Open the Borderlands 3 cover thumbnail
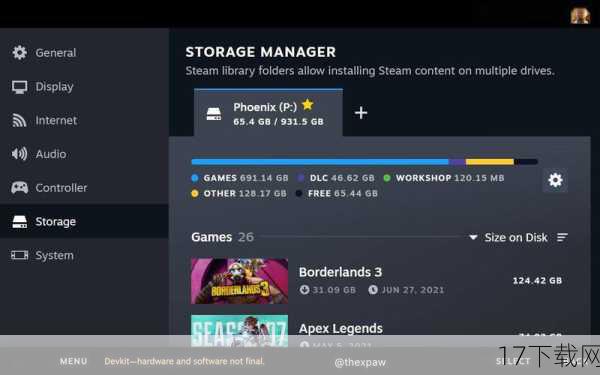The height and width of the screenshot is (375, 600). 240,281
